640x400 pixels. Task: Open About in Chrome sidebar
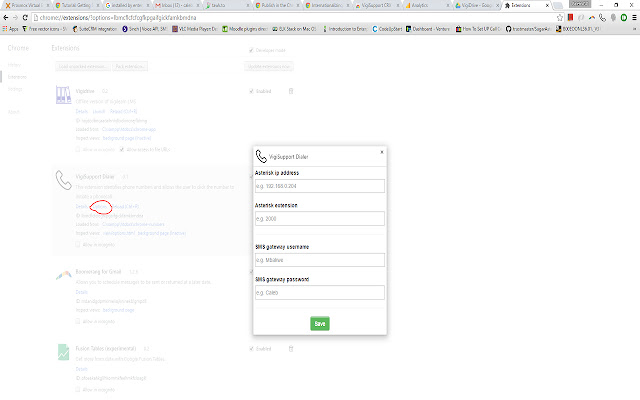[x=13, y=112]
